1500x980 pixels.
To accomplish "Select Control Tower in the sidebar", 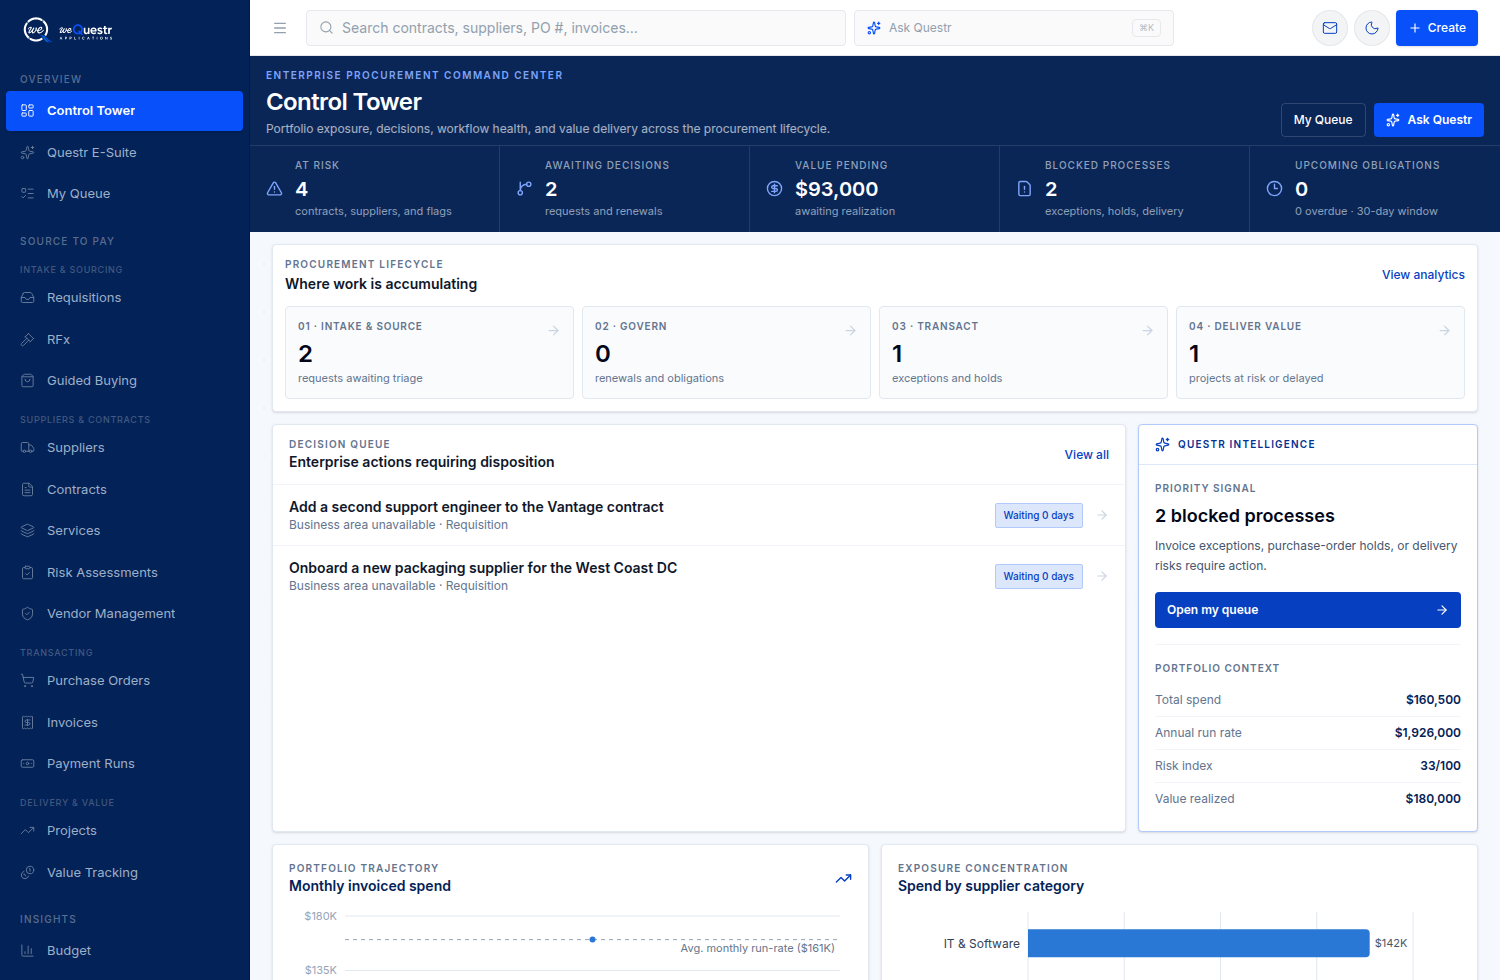I will [x=124, y=111].
